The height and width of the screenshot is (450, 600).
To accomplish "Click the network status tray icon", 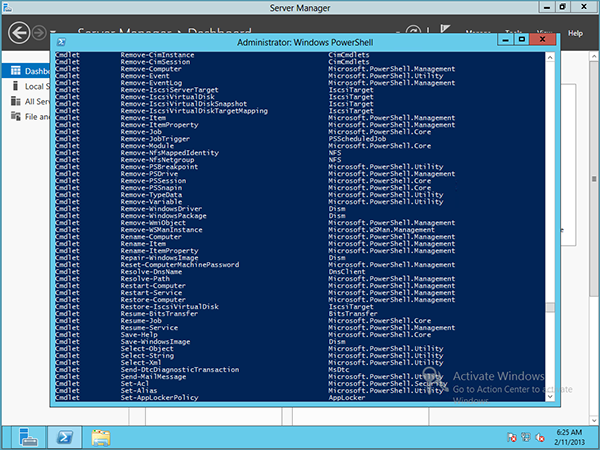I will coord(526,437).
